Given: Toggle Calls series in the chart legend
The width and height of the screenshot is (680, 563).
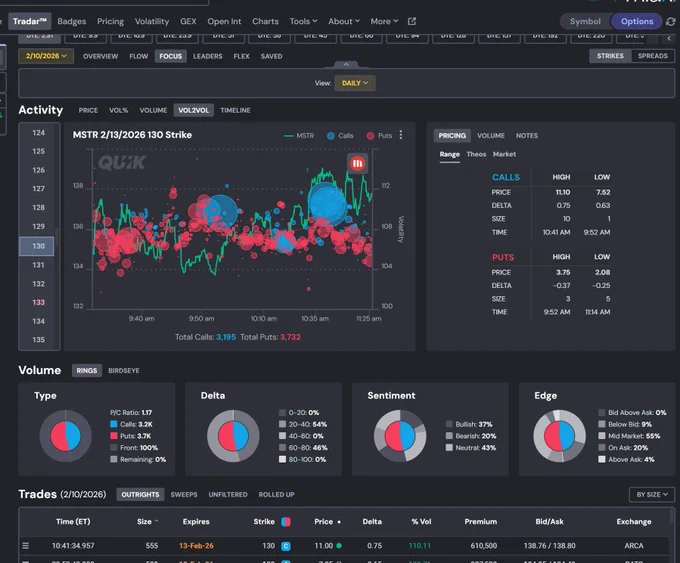Looking at the screenshot, I should (340, 136).
